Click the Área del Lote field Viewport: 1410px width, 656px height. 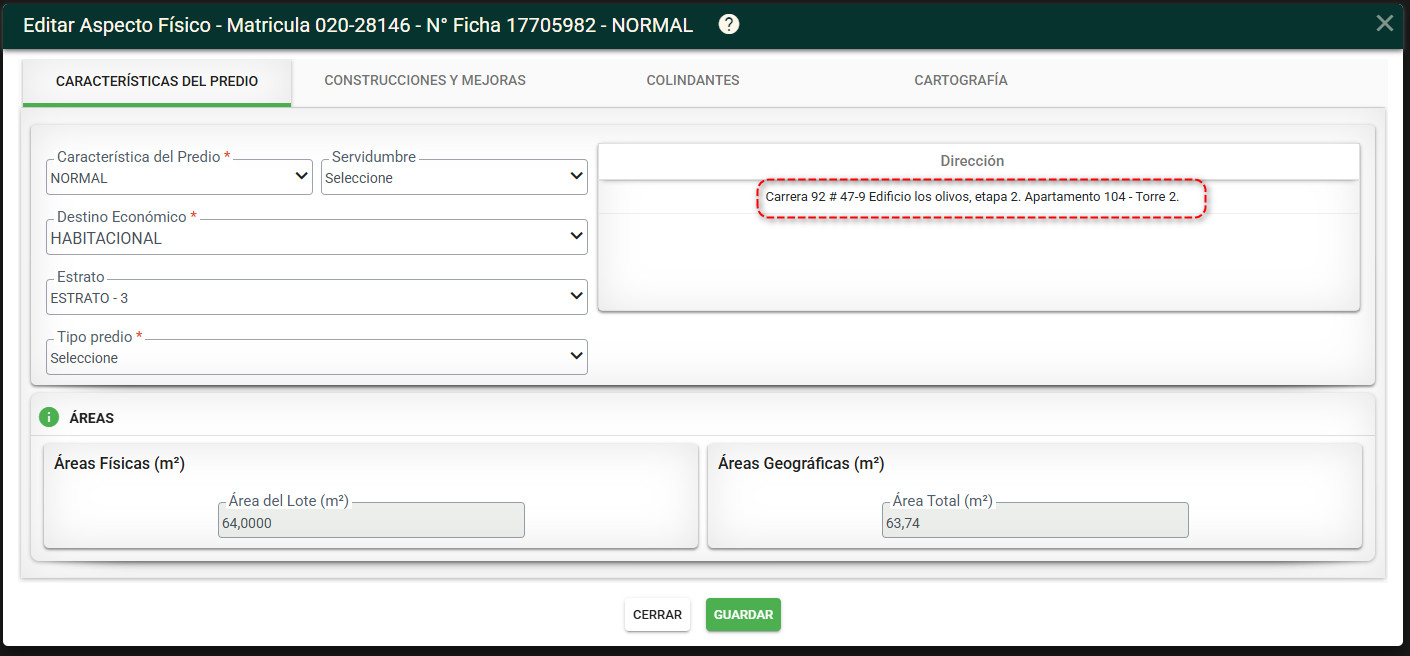click(x=371, y=520)
